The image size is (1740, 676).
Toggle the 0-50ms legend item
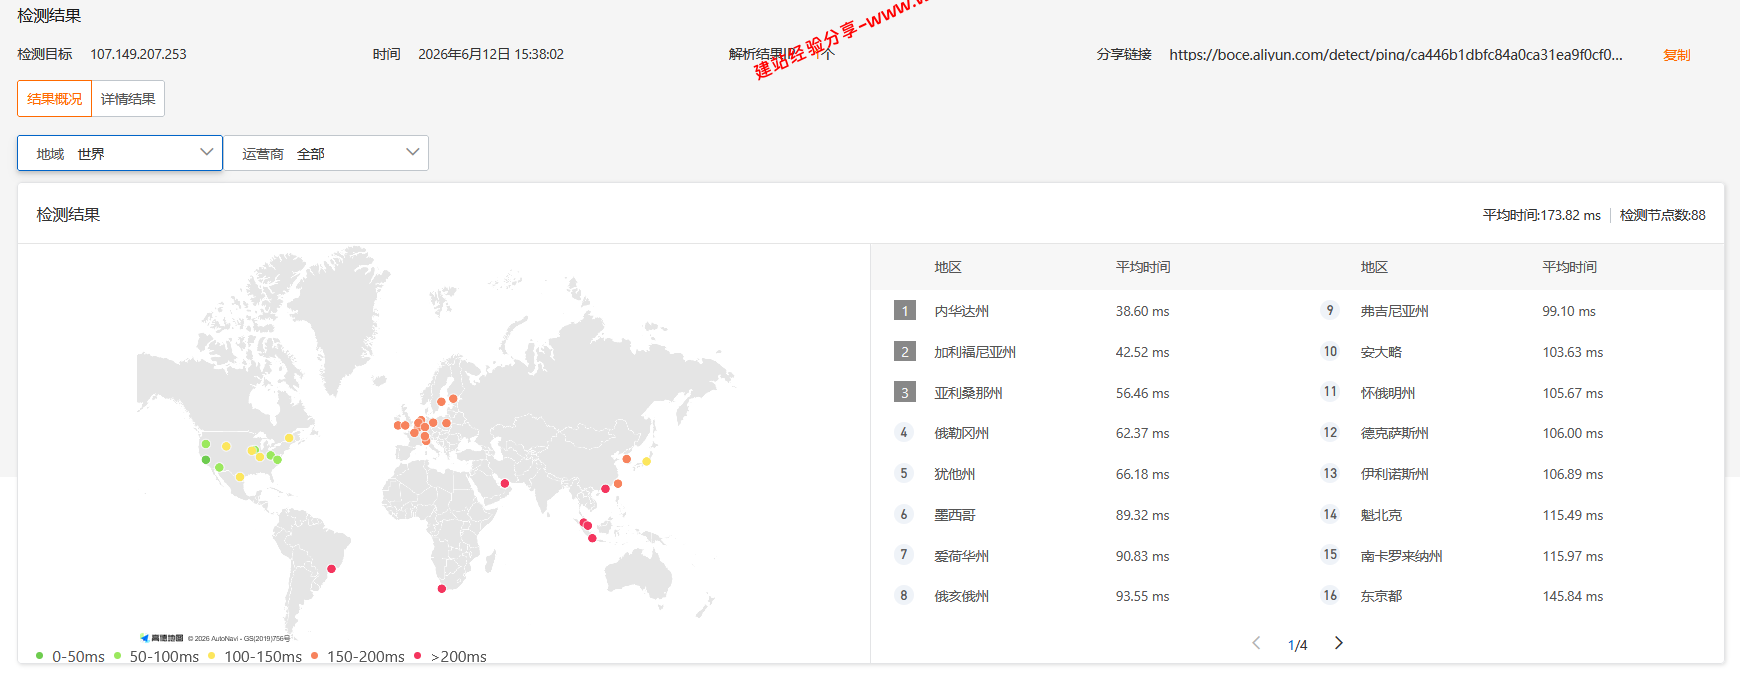(x=70, y=656)
